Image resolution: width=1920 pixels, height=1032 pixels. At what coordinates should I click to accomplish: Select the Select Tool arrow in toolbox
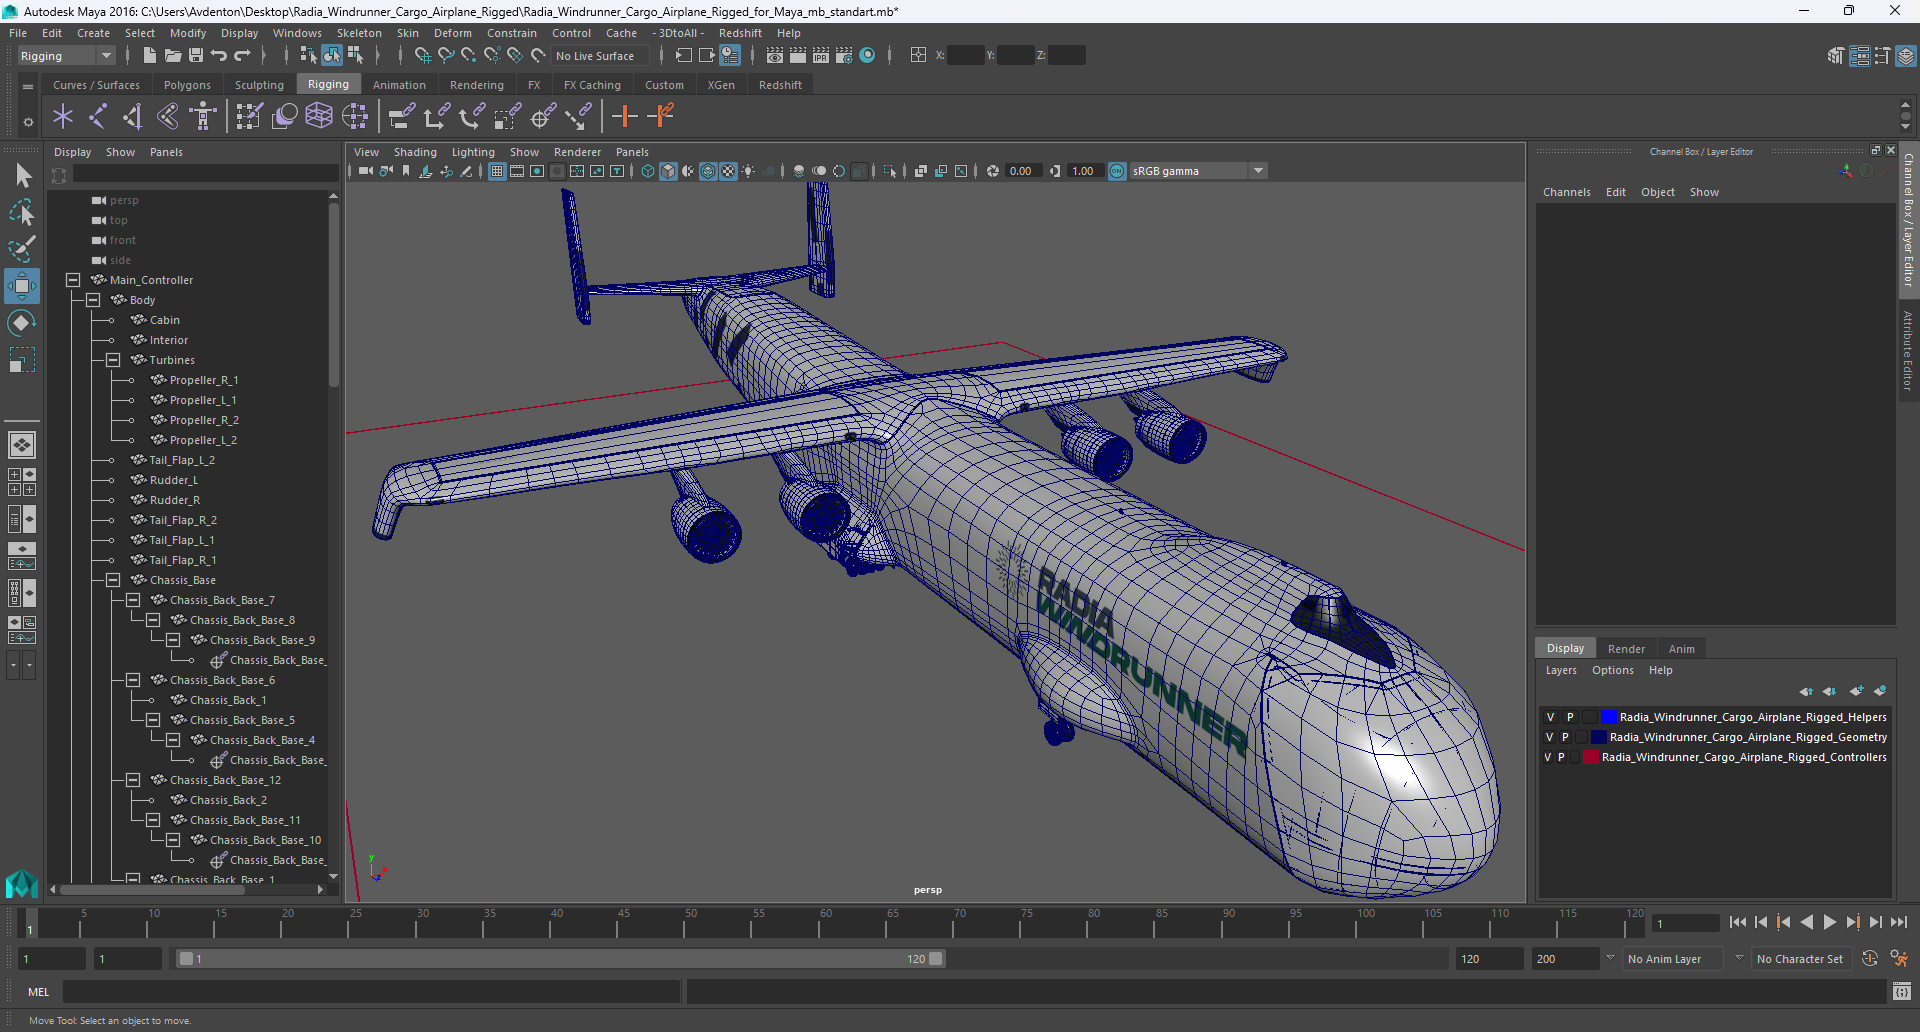click(x=22, y=176)
